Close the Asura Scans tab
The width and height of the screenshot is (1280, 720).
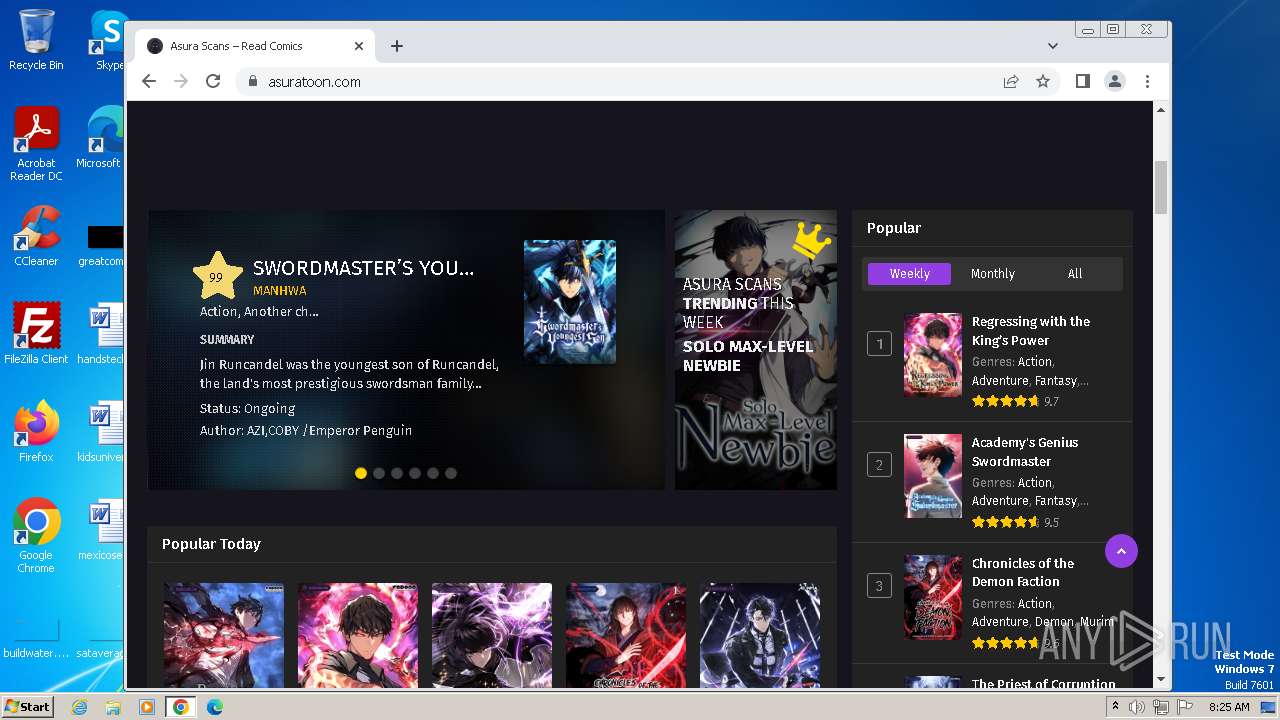[359, 46]
